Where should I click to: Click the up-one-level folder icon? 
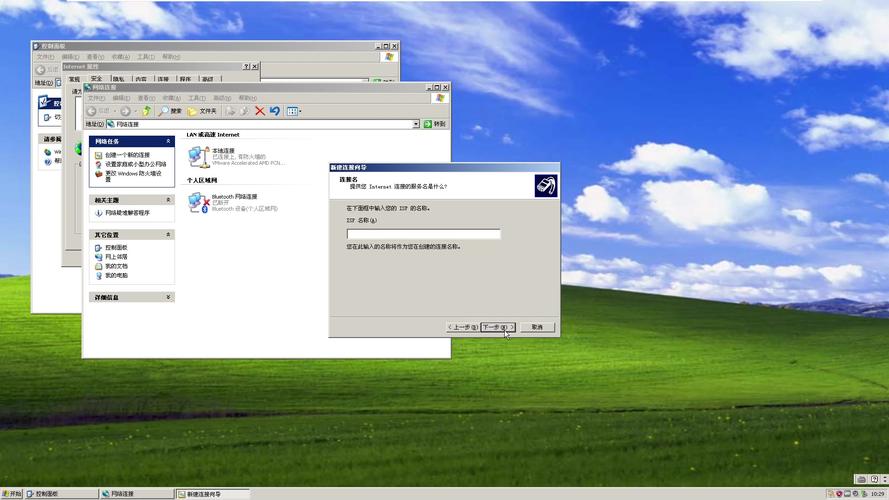[x=146, y=111]
